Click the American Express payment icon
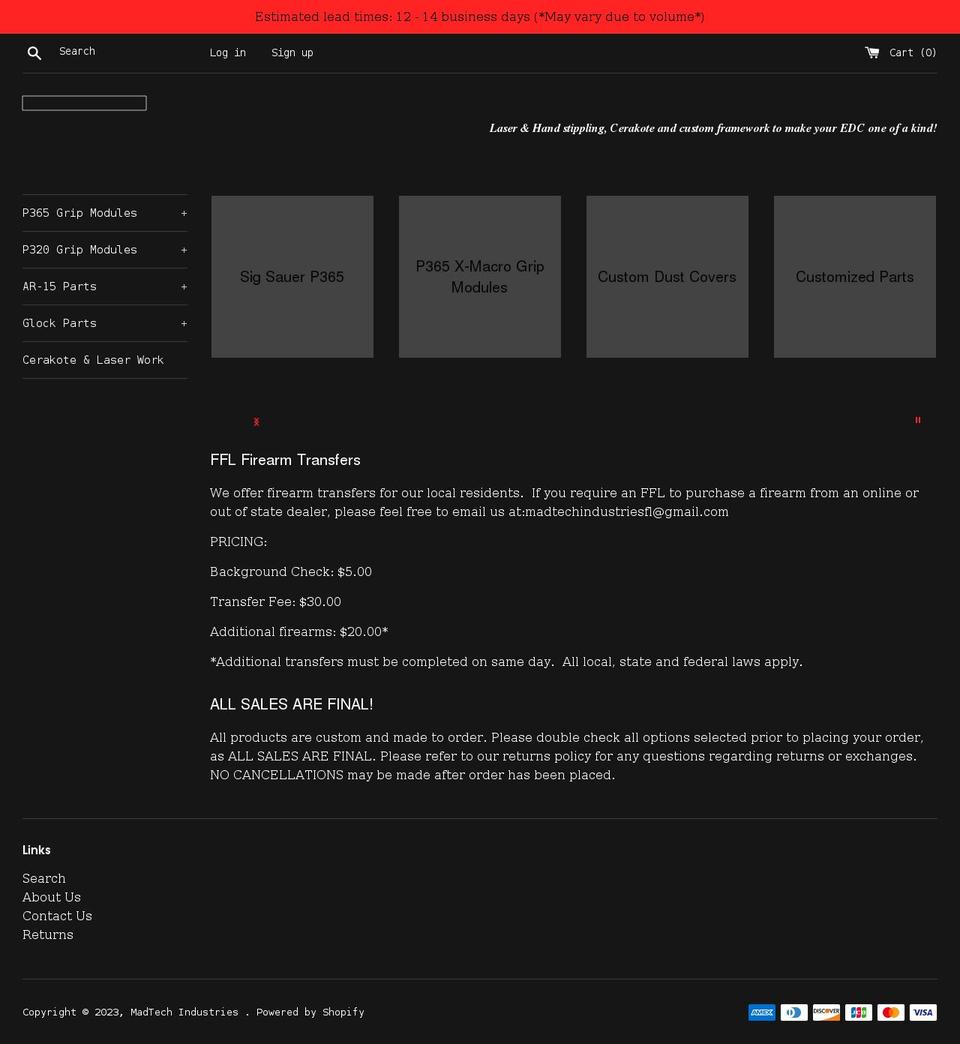The height and width of the screenshot is (1044, 960). [762, 1012]
